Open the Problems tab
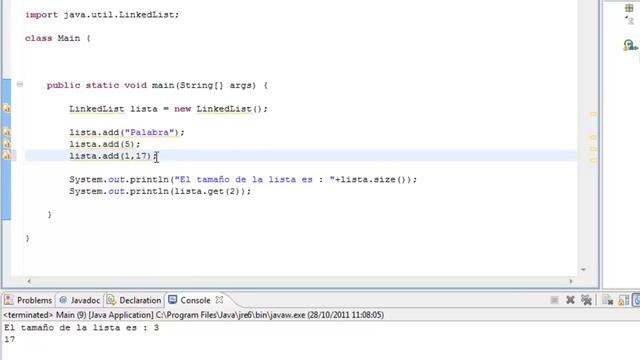The height and width of the screenshot is (360, 640). (28, 300)
